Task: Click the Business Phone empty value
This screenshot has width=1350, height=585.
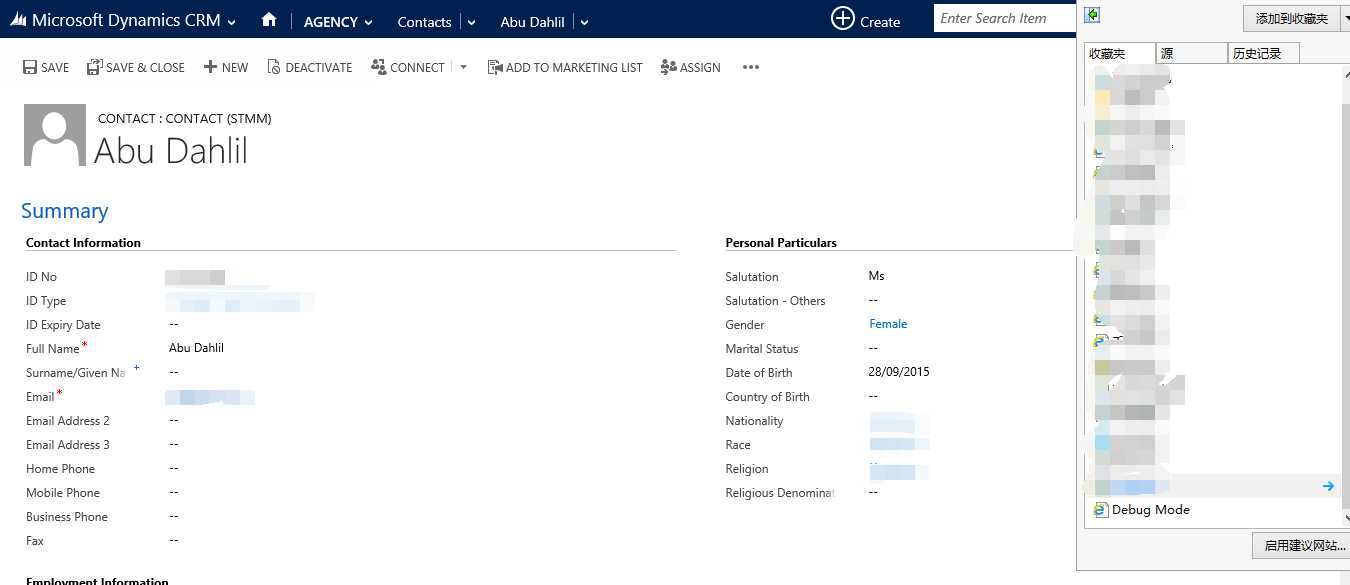Action: (174, 516)
